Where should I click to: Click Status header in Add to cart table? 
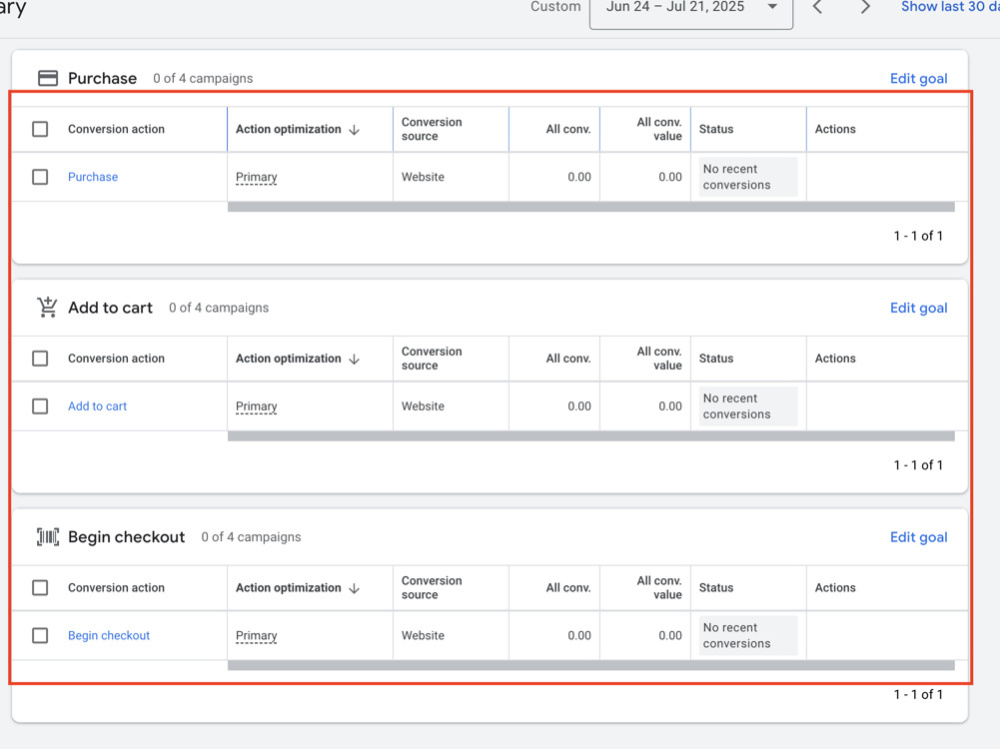tap(716, 359)
